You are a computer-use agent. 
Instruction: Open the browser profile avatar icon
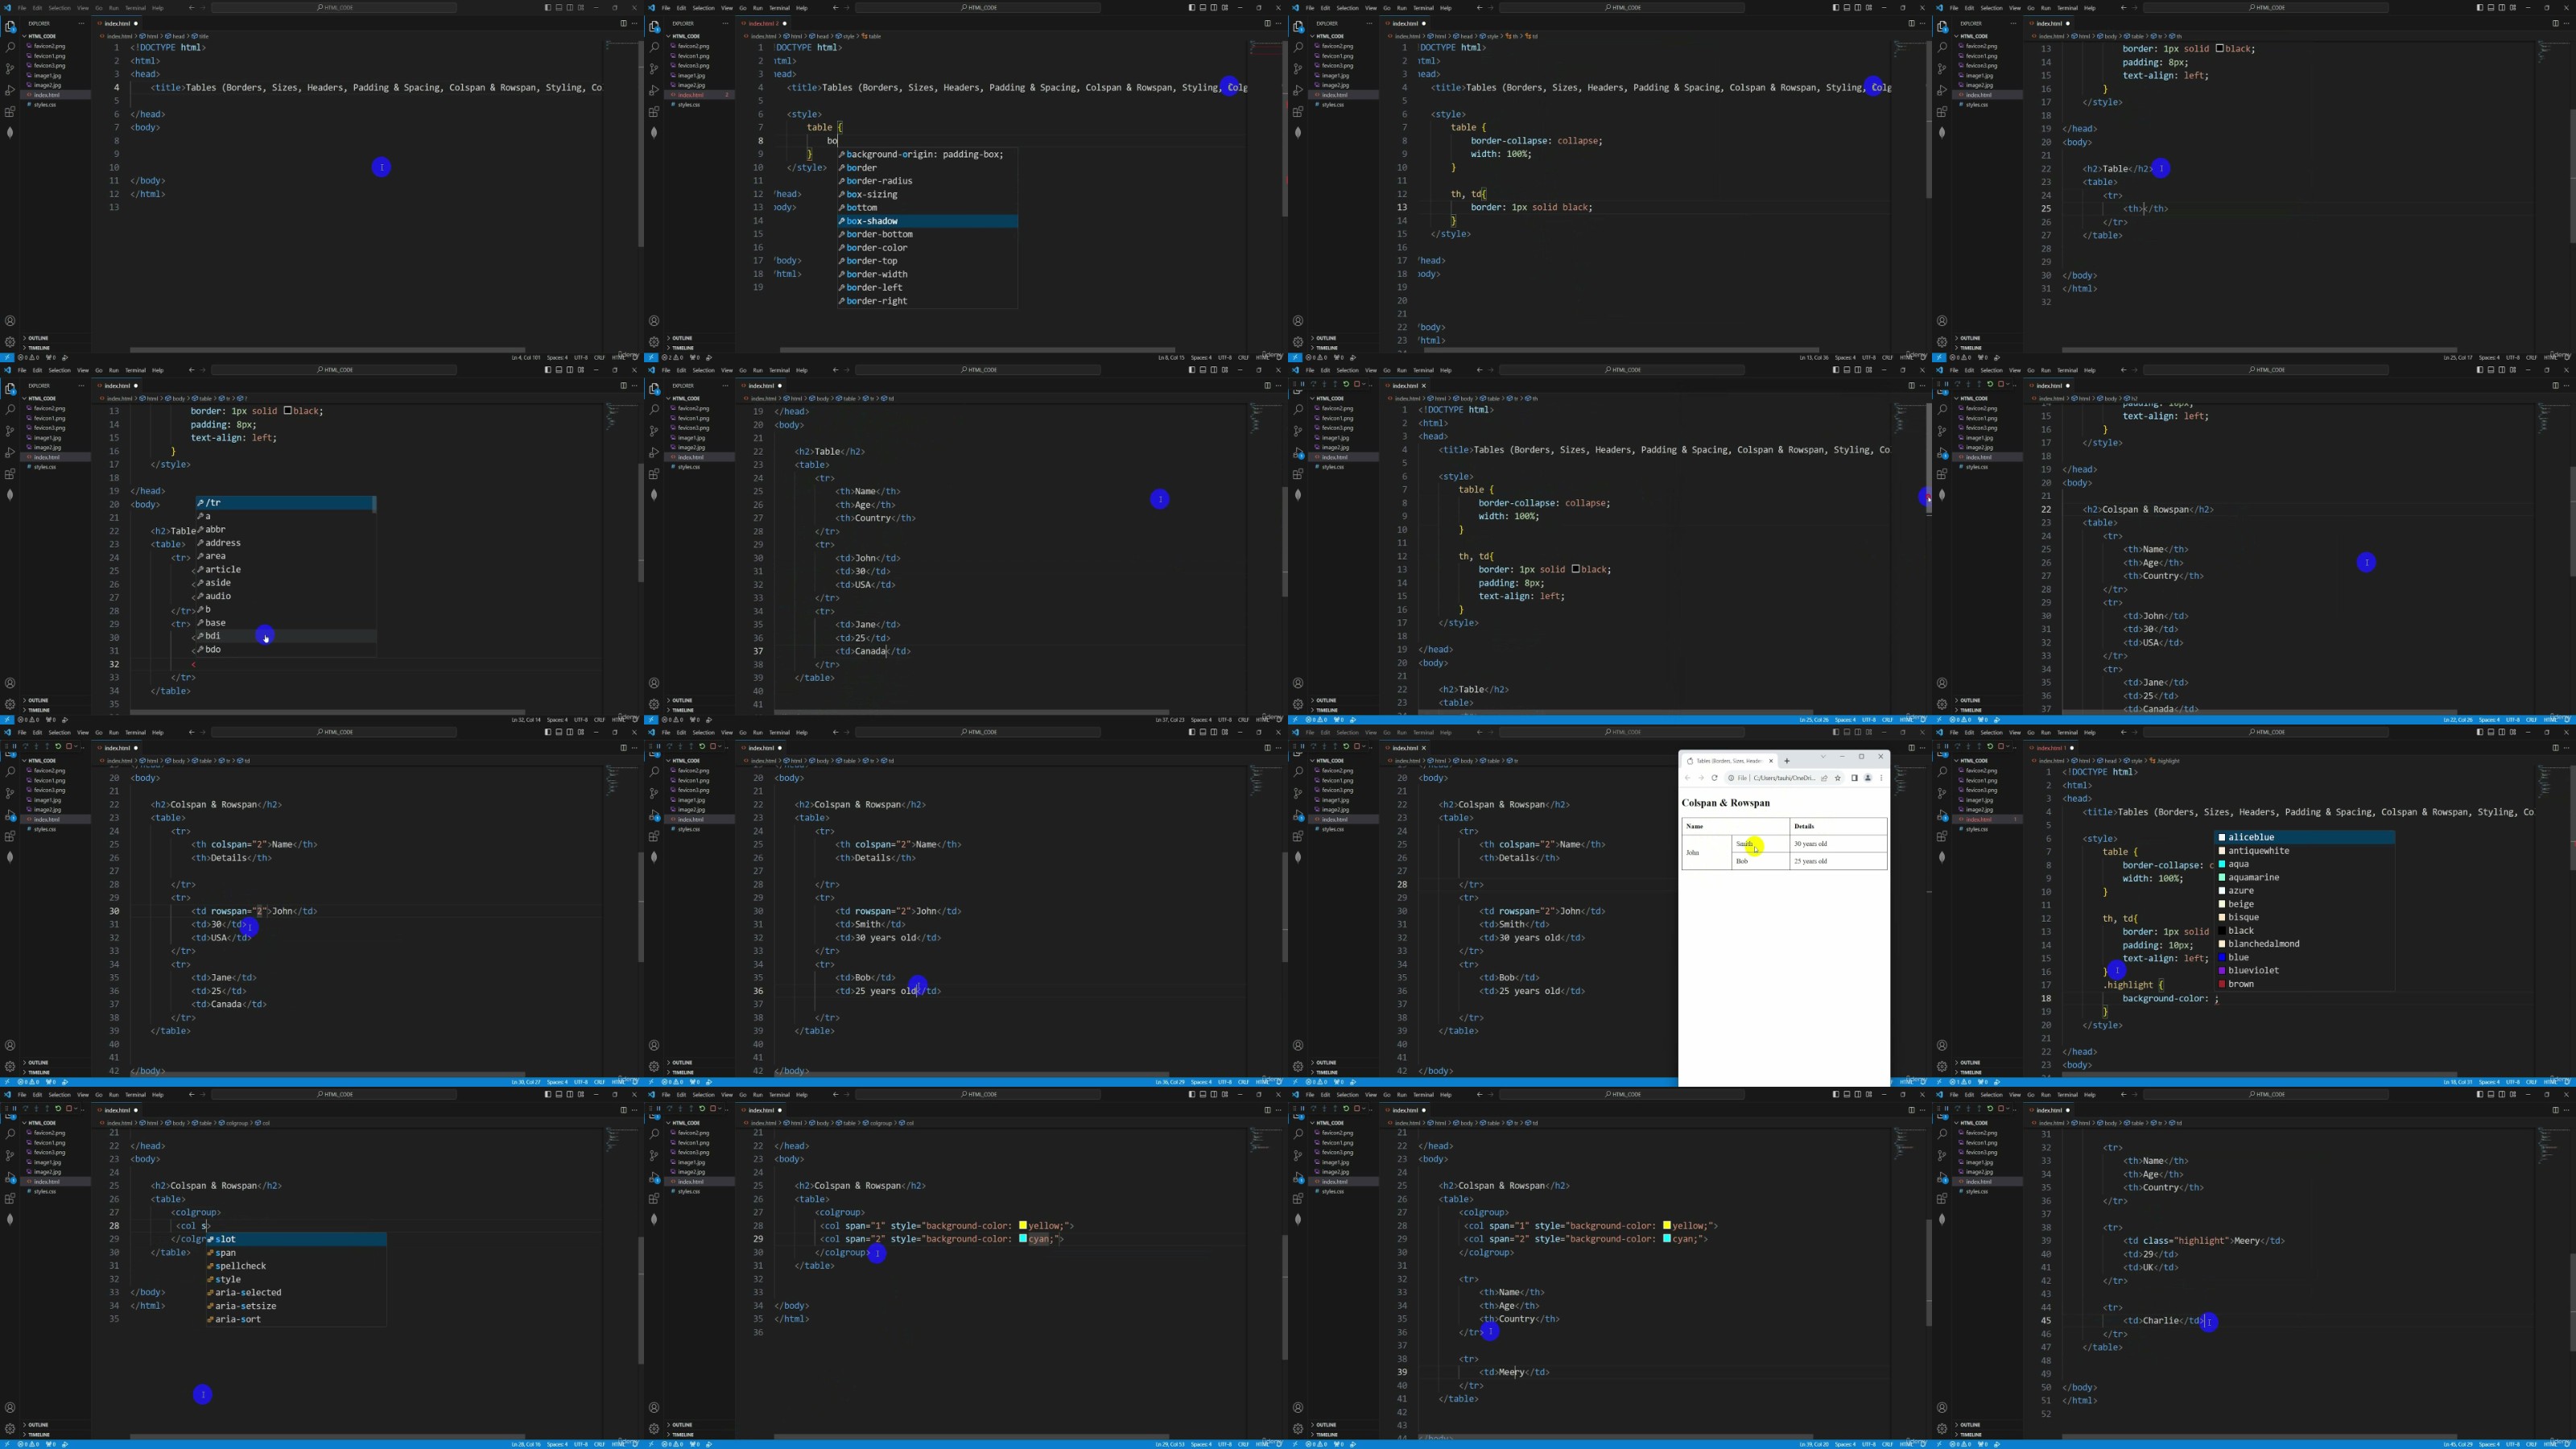pyautogui.click(x=1868, y=778)
